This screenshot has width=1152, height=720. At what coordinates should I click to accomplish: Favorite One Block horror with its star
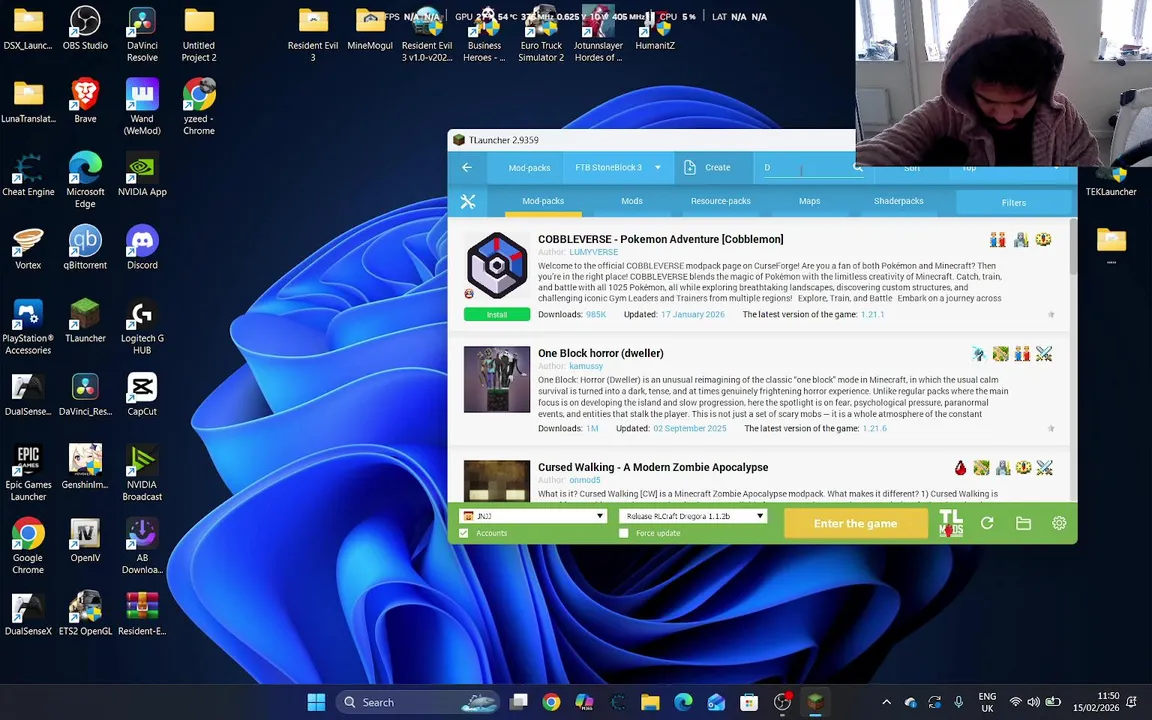click(1051, 428)
